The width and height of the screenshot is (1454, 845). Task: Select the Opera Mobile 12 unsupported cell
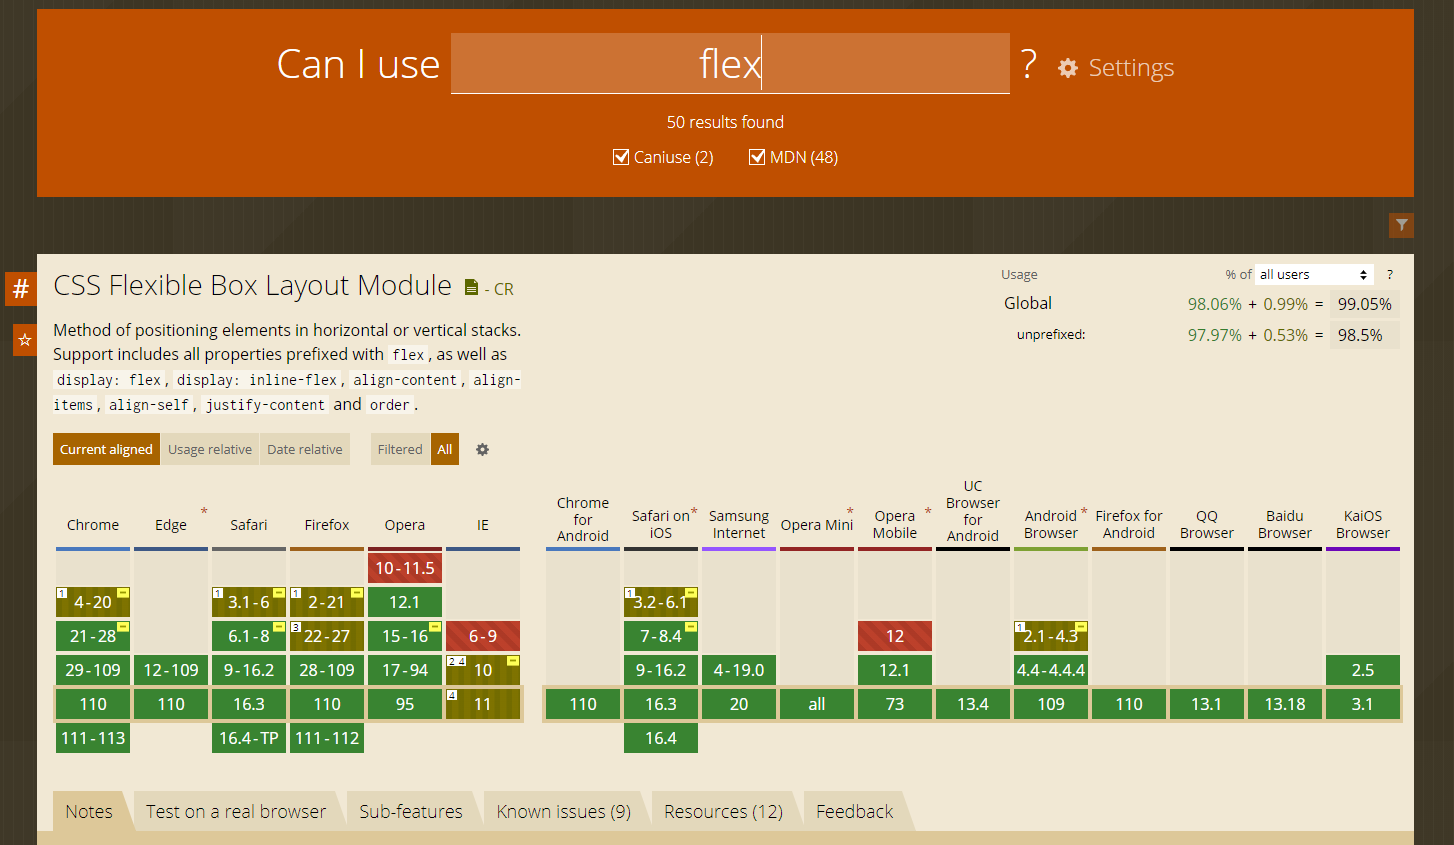tap(895, 636)
